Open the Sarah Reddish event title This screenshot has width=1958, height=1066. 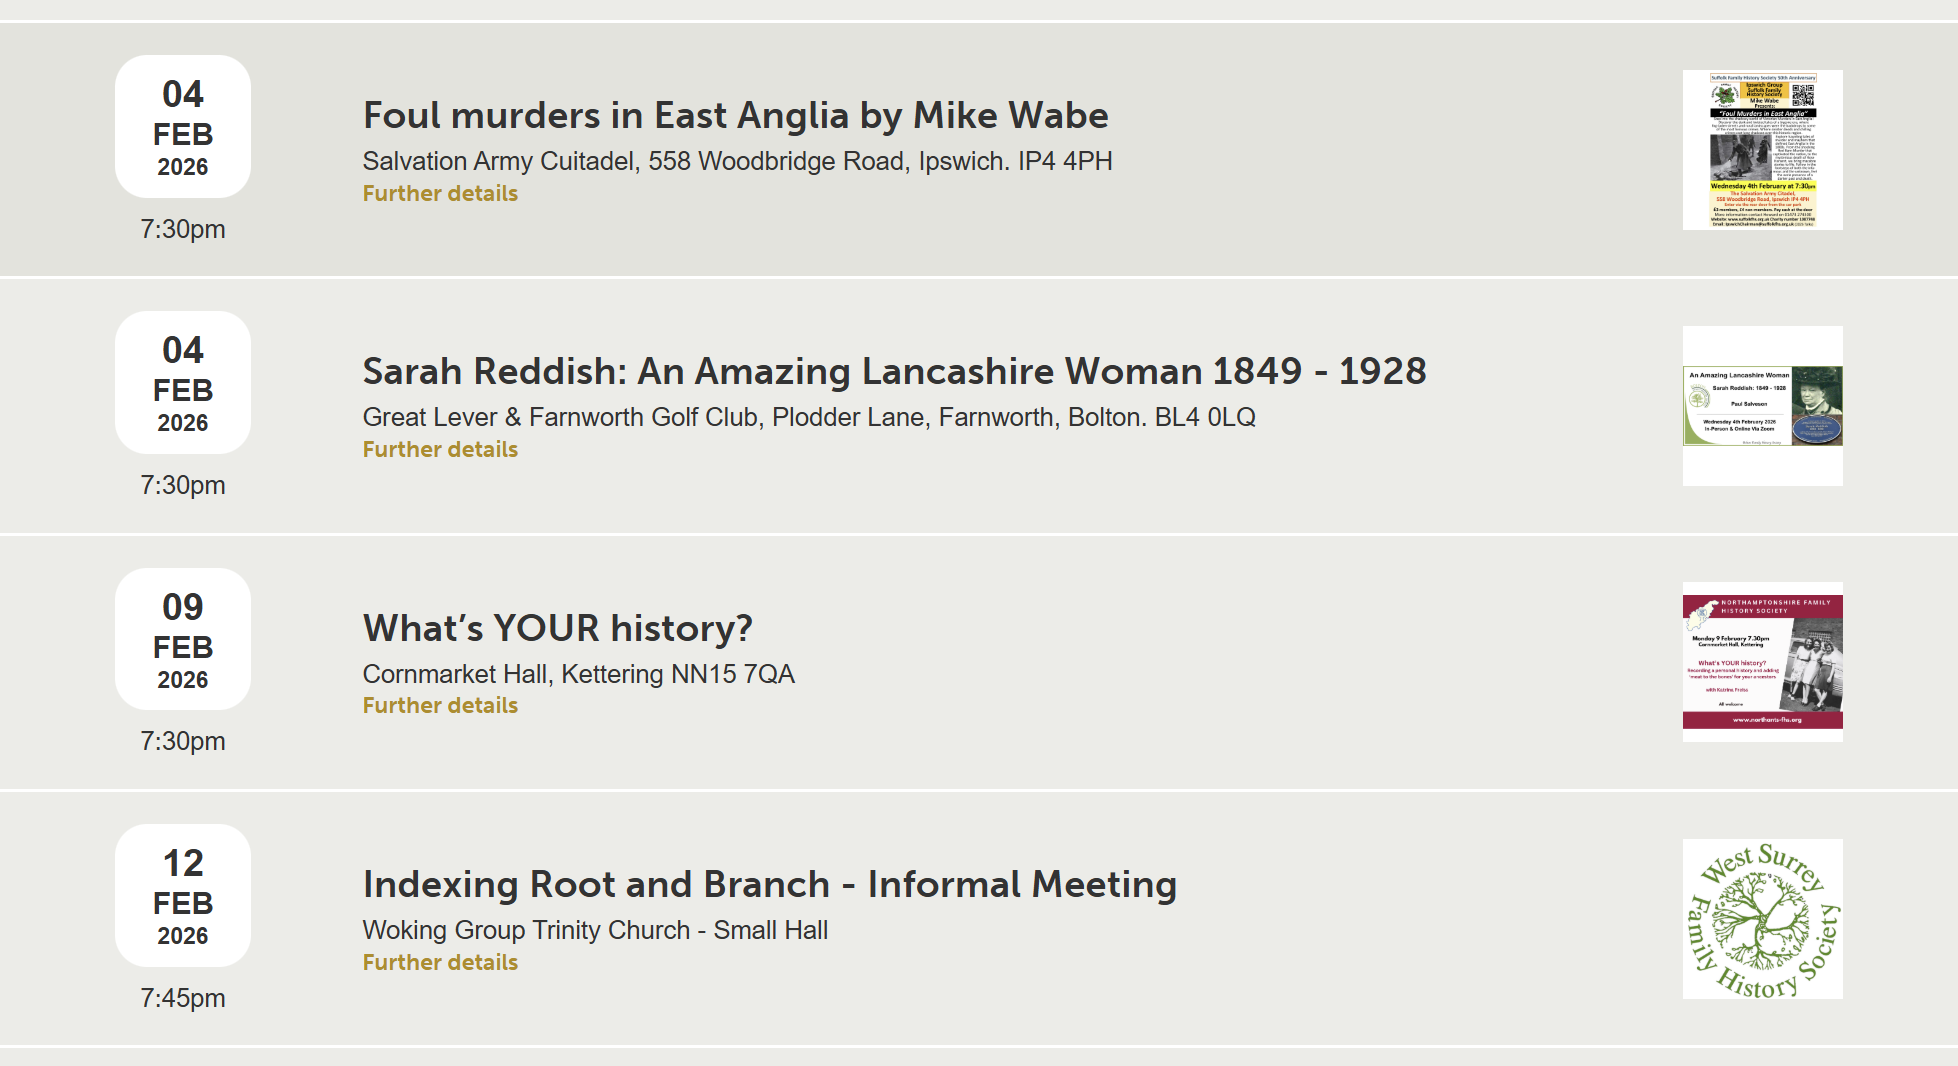894,372
